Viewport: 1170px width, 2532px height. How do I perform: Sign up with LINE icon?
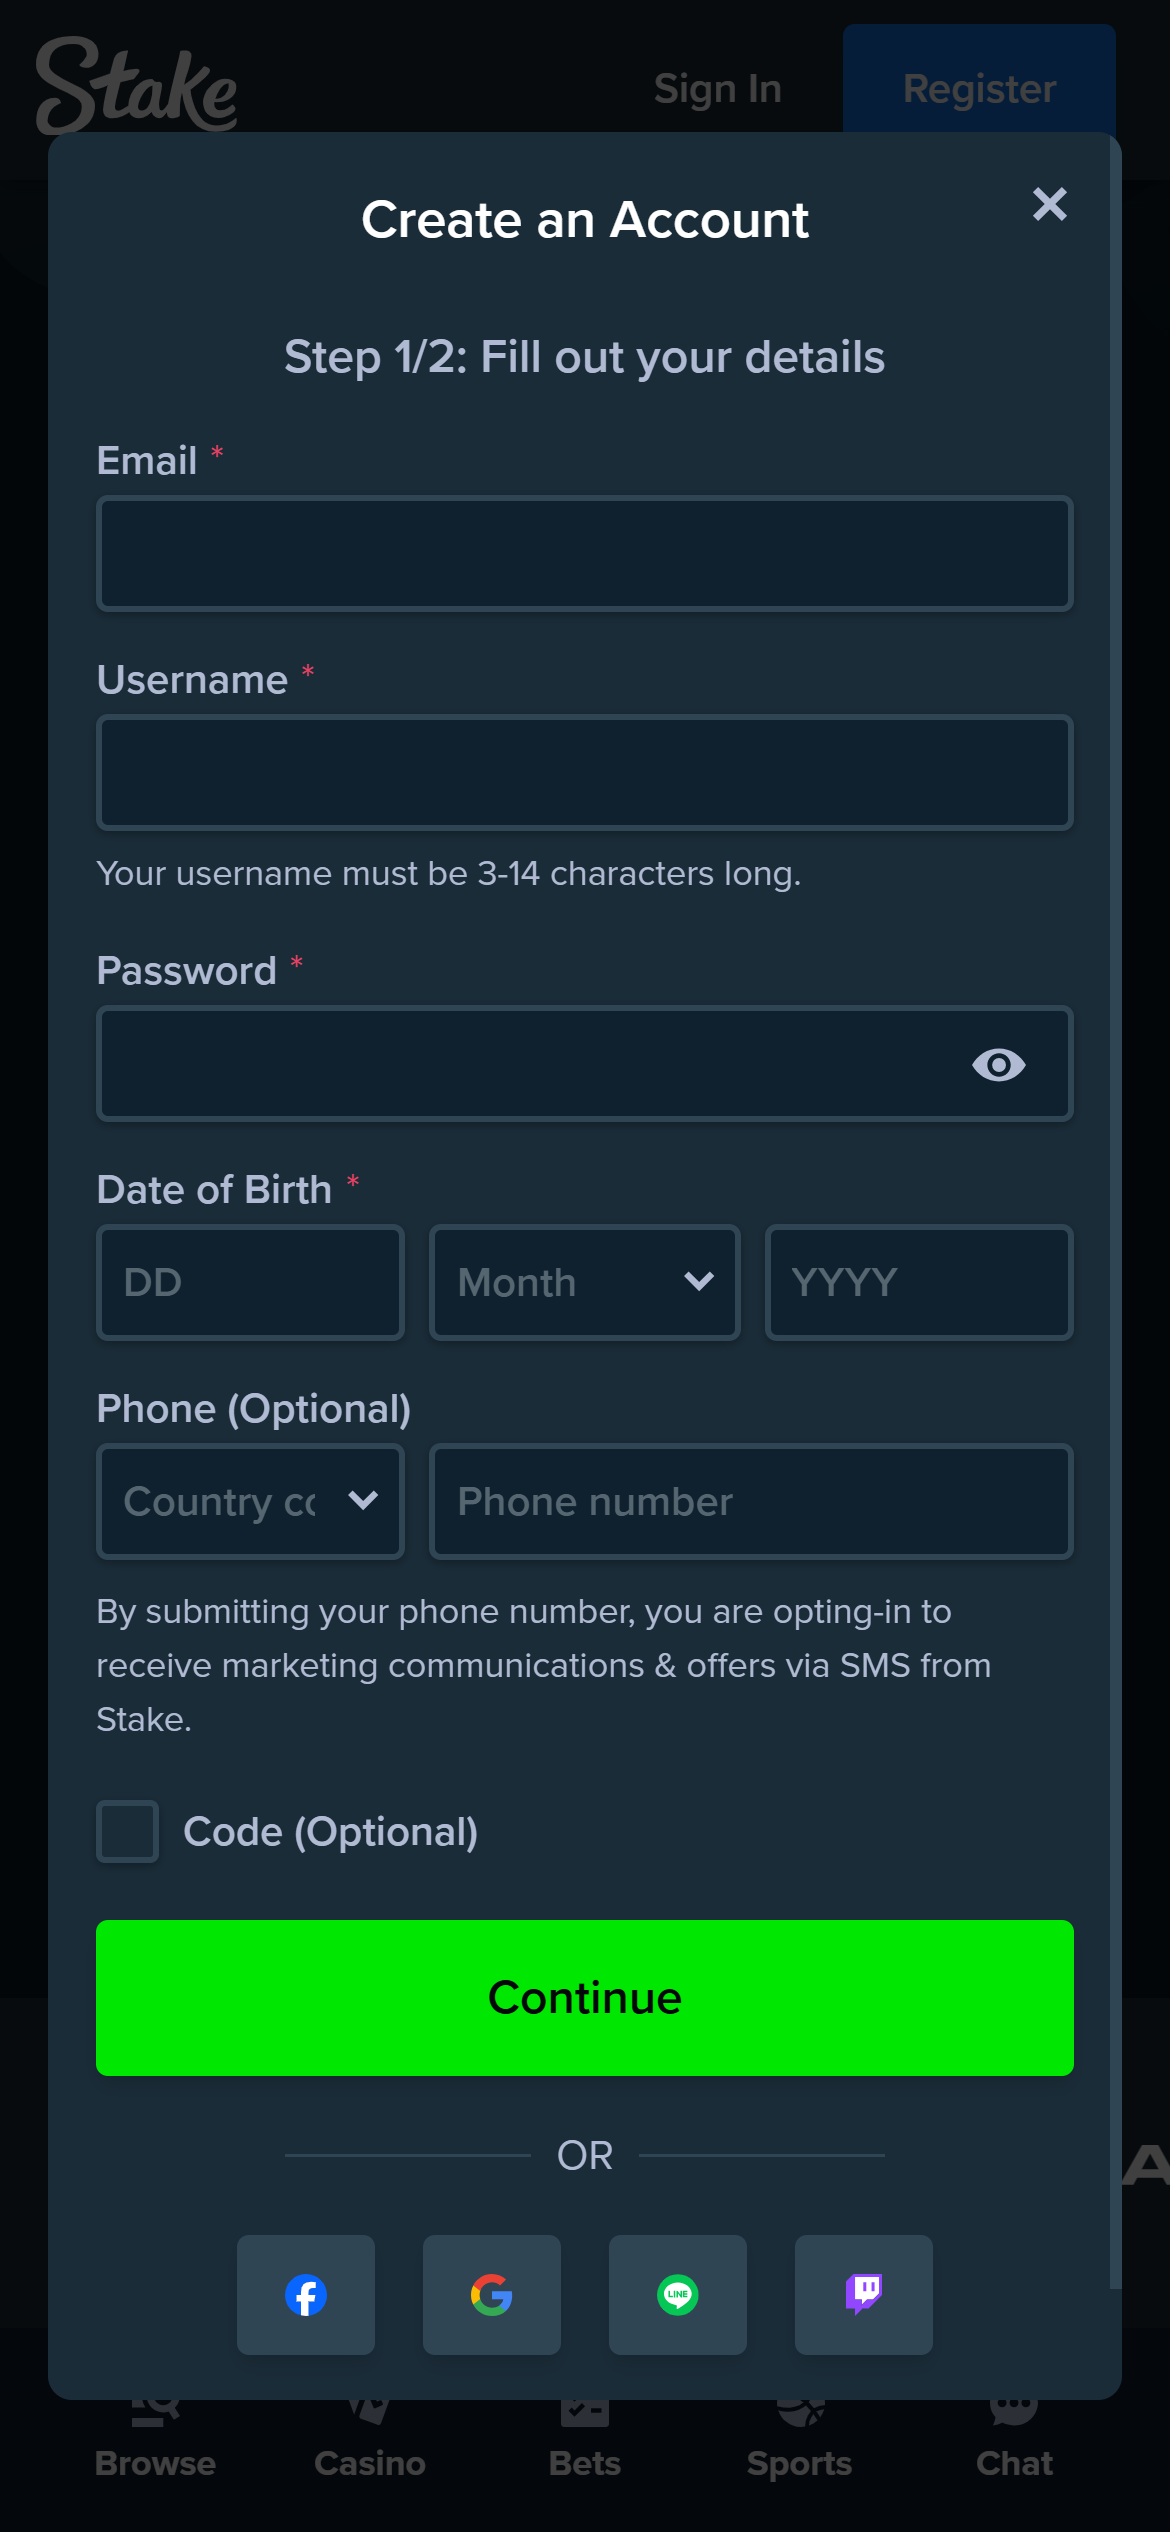tap(677, 2294)
